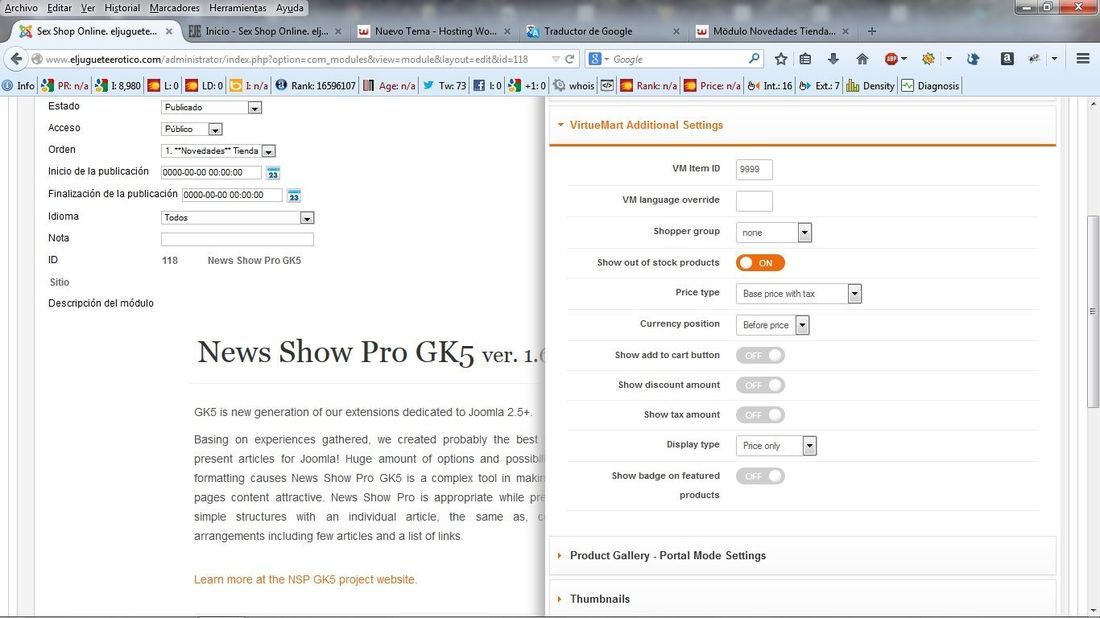Screen dimensions: 1100x618
Task: Open the Amazon toolbar icon
Action: point(1007,59)
